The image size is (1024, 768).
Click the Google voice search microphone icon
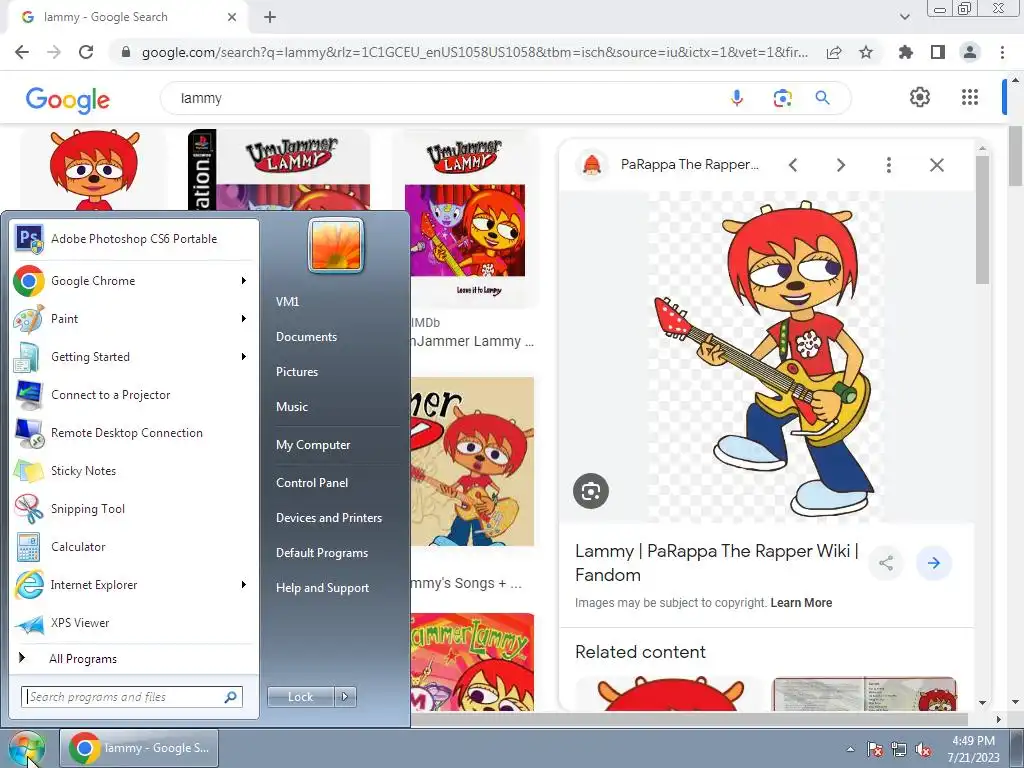737,98
